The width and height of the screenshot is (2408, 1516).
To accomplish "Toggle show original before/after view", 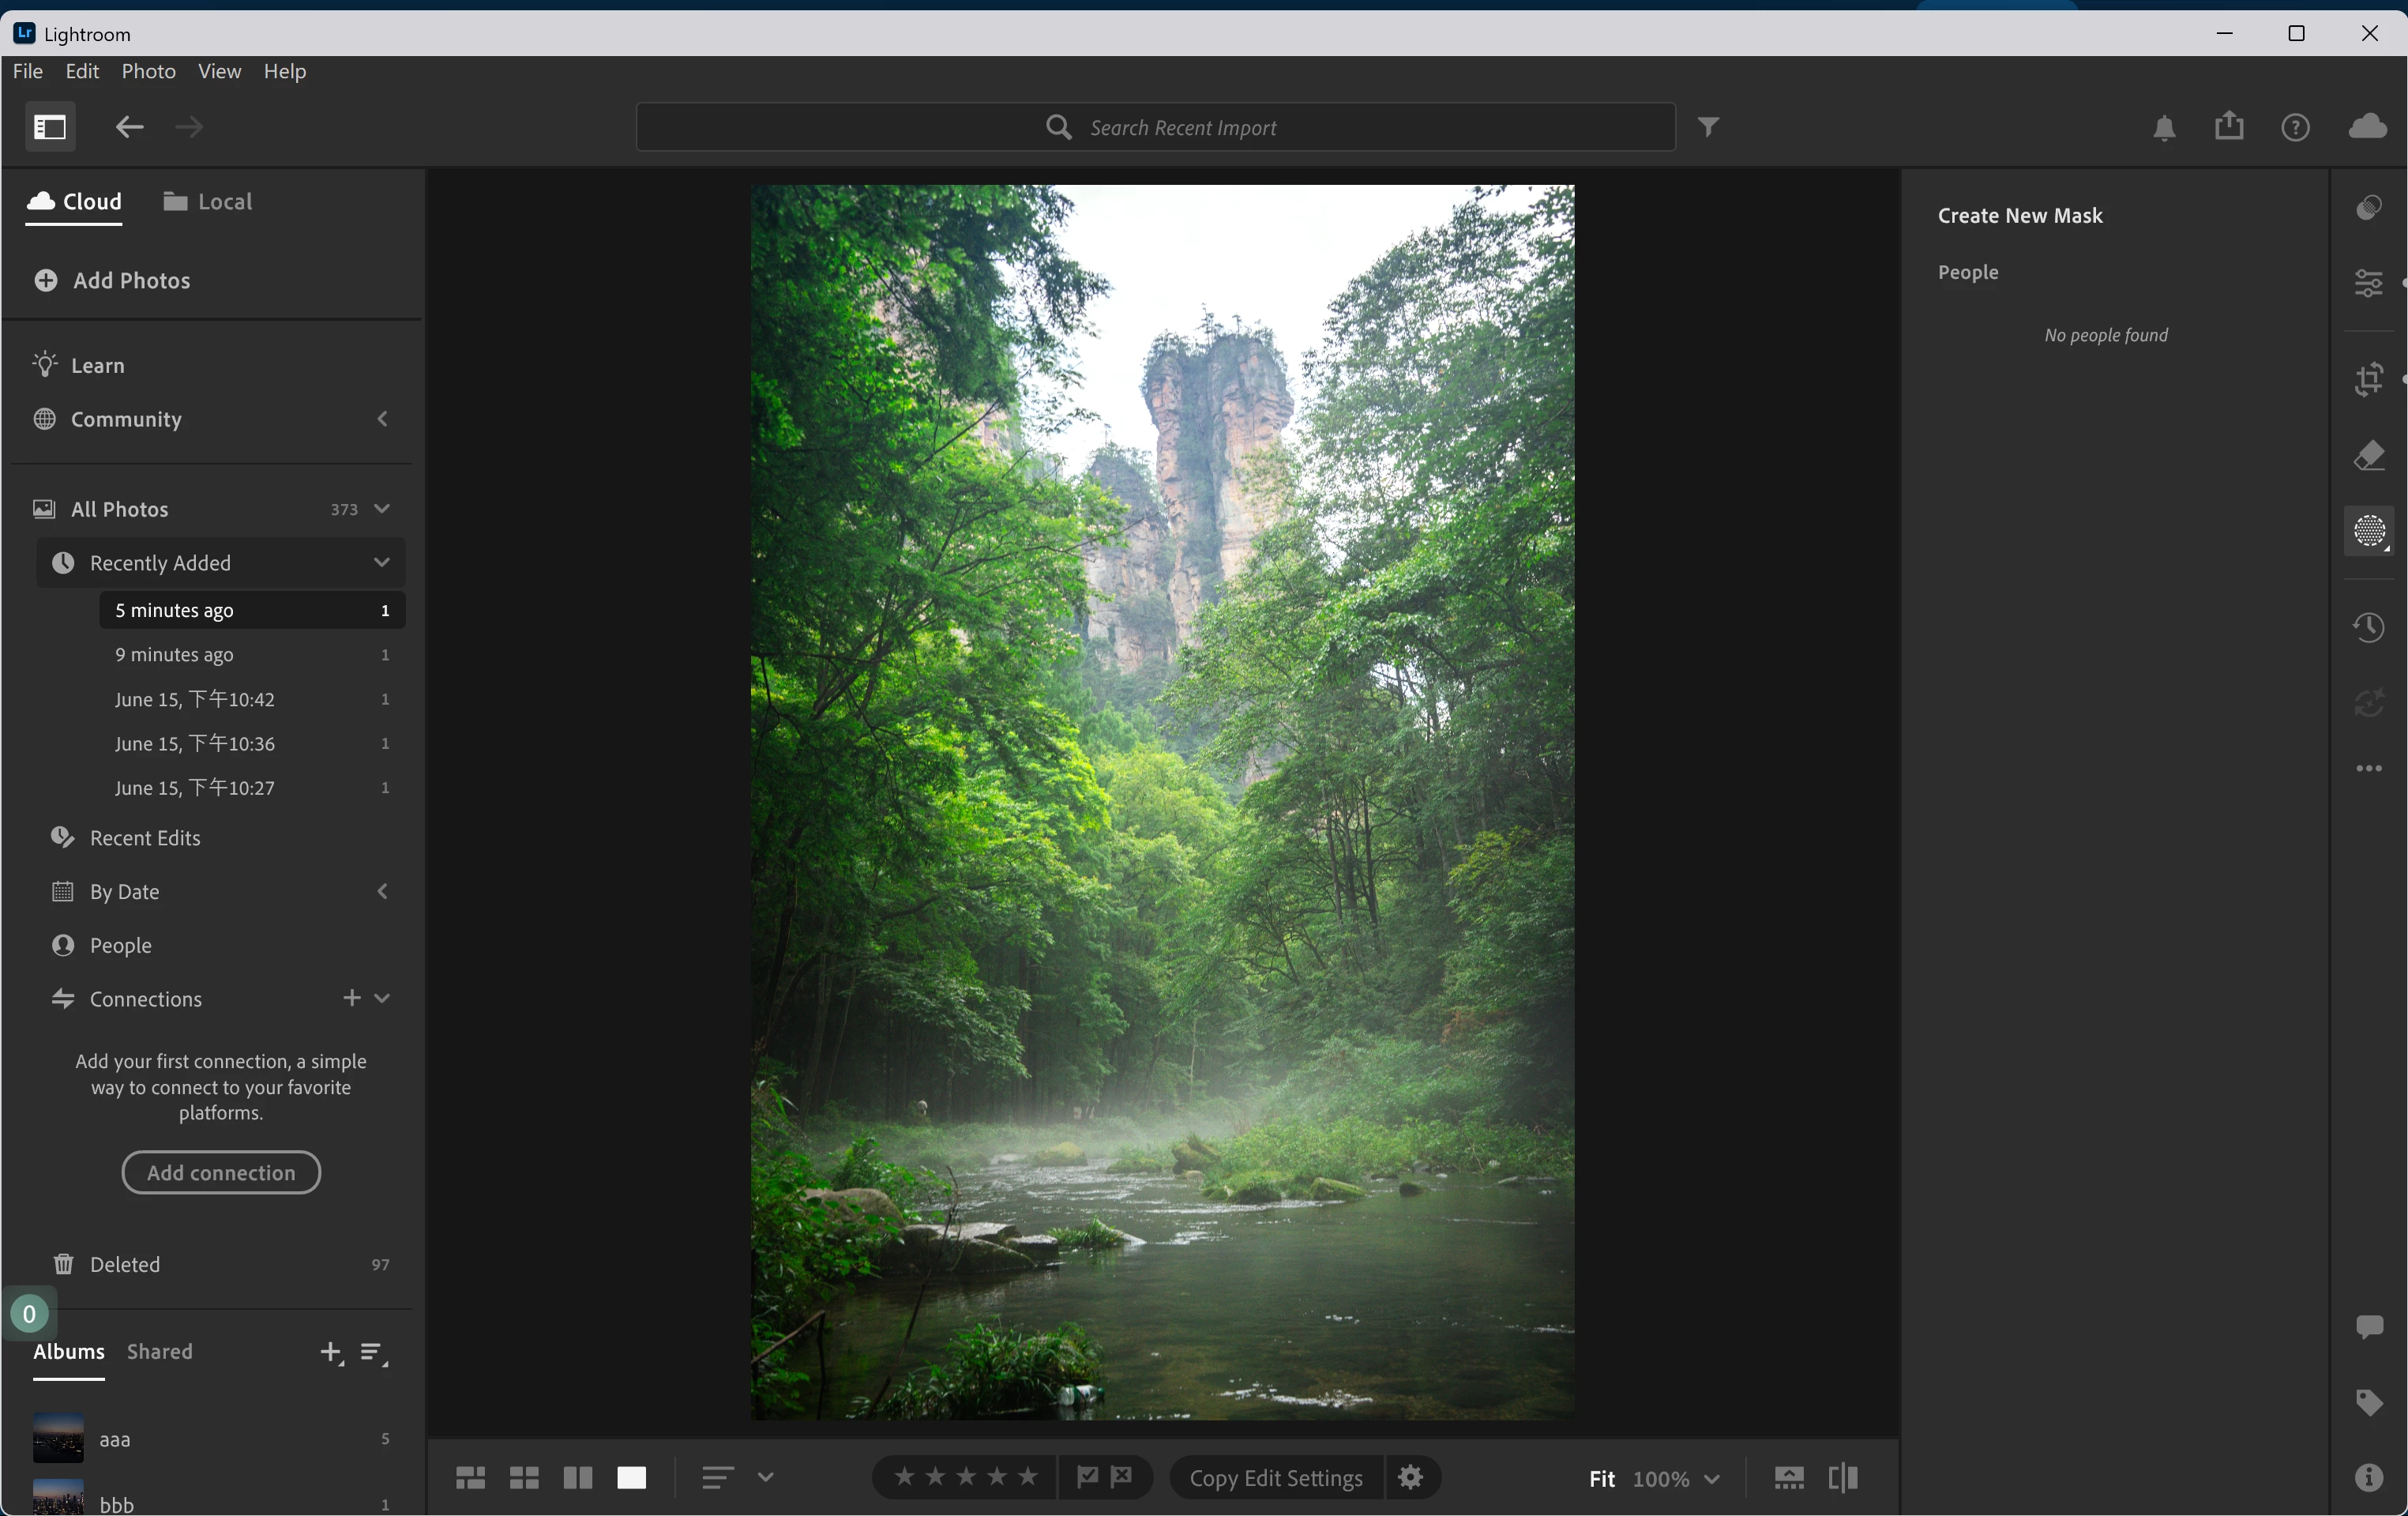I will 1843,1477.
